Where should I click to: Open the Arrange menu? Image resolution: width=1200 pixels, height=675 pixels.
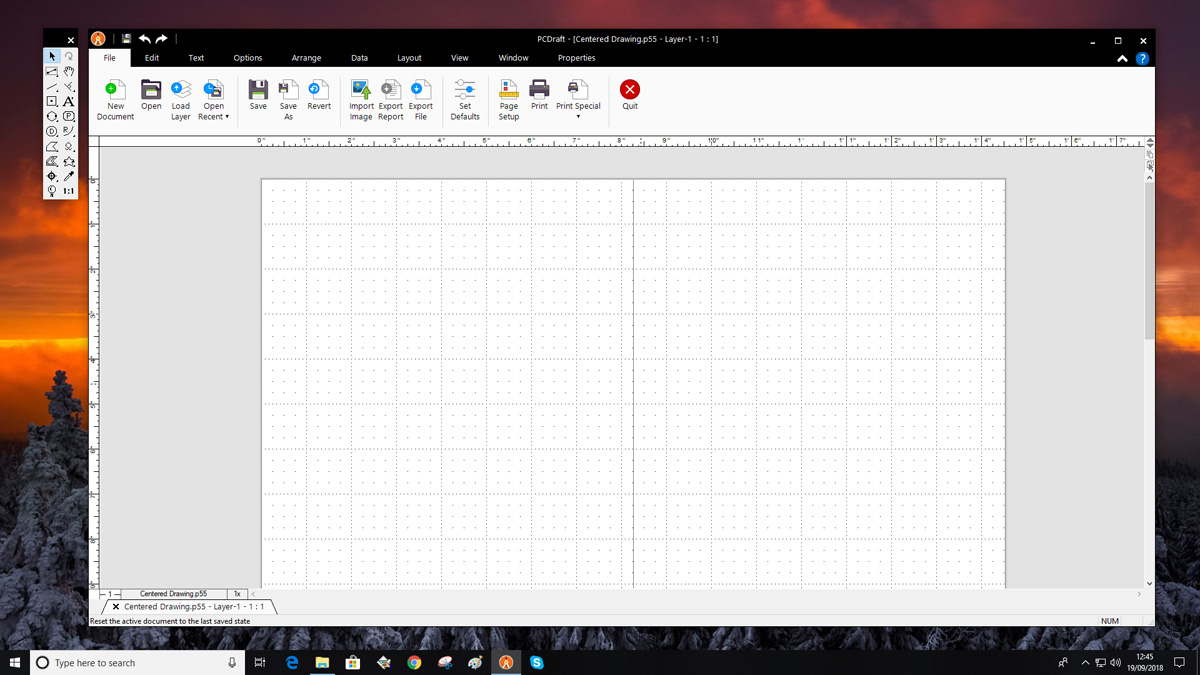(x=306, y=57)
